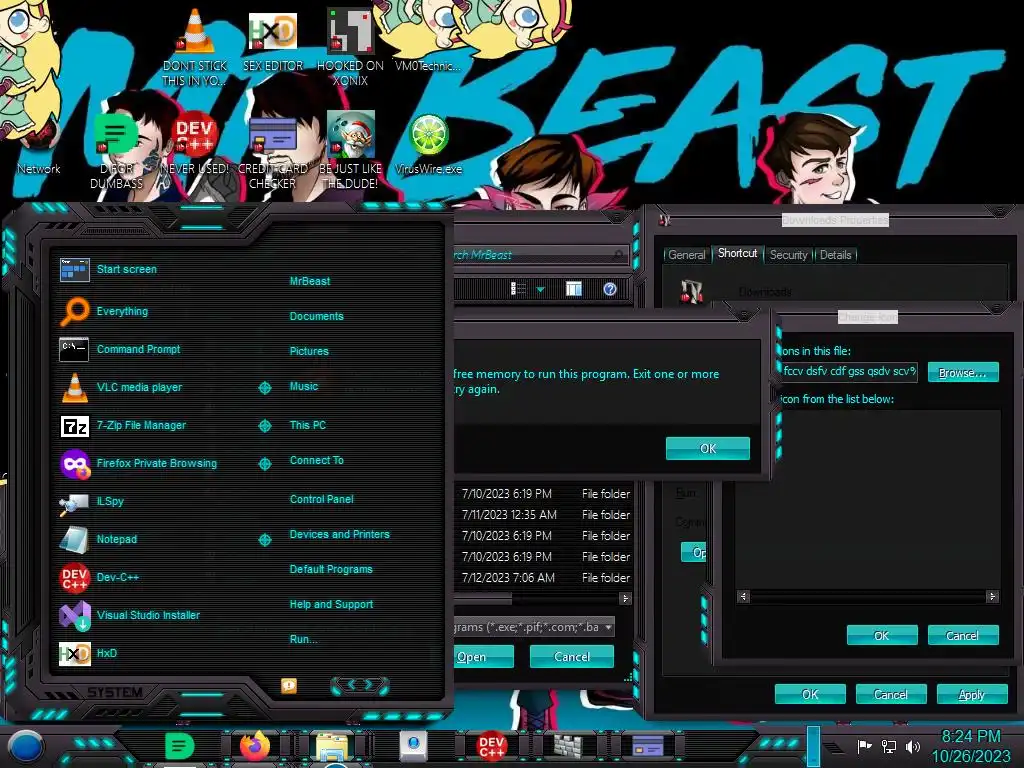Open File Explorer from the taskbar
The width and height of the screenshot is (1024, 768).
(332, 747)
